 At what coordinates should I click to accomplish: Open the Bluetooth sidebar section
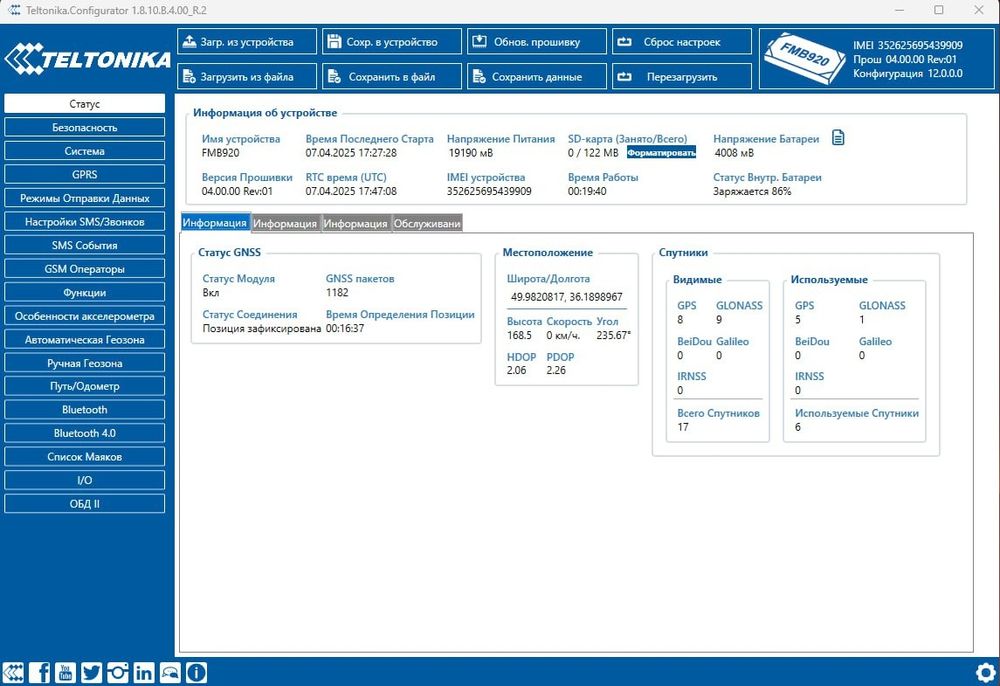(84, 409)
